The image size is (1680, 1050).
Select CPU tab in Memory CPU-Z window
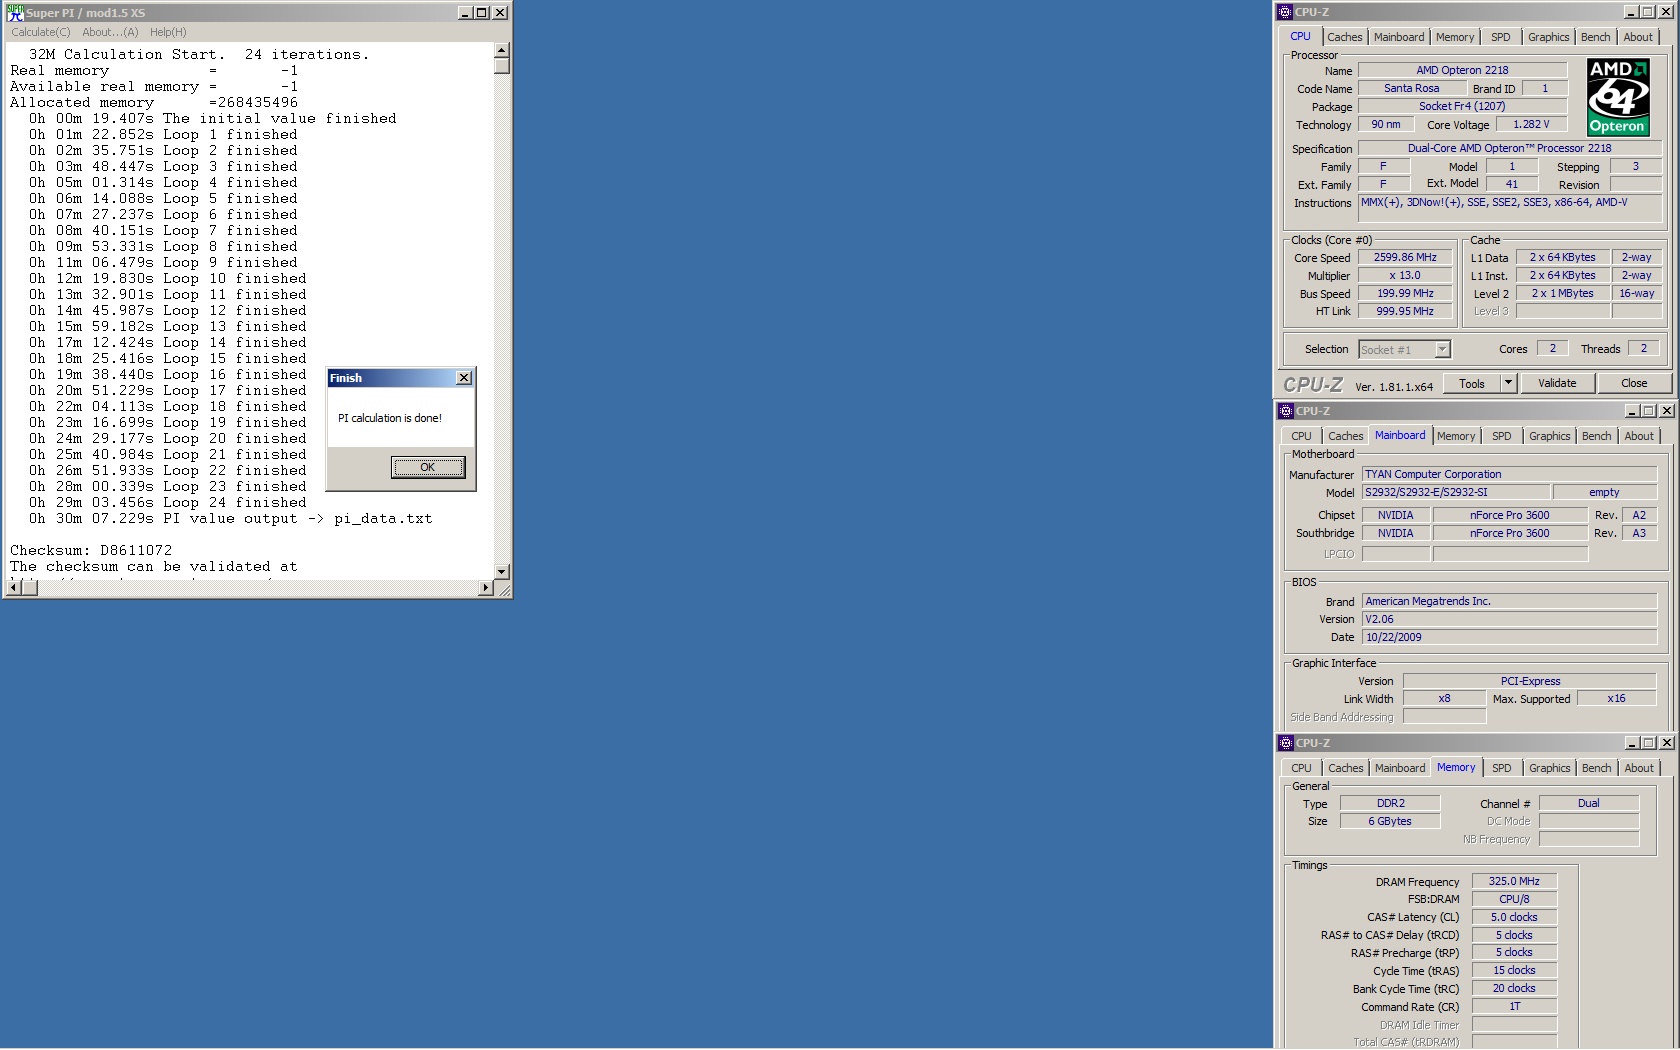click(1301, 768)
